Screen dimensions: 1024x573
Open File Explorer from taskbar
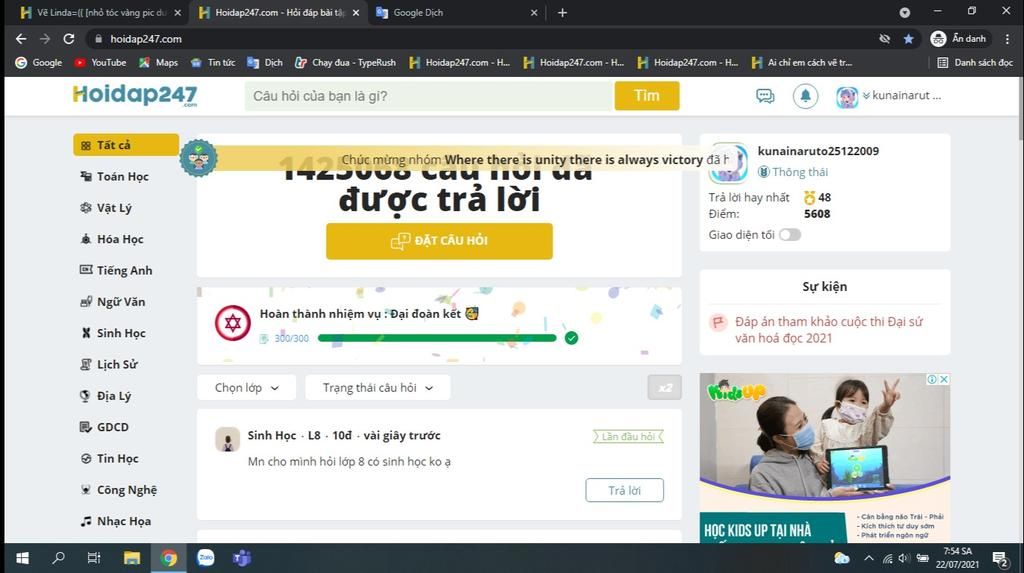click(x=132, y=558)
